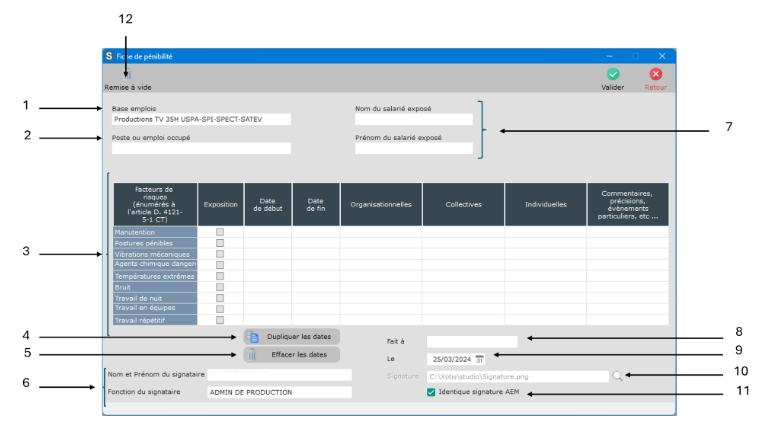This screenshot has height=427, width=763.
Task: Click the Valider green check icon
Action: coord(612,74)
